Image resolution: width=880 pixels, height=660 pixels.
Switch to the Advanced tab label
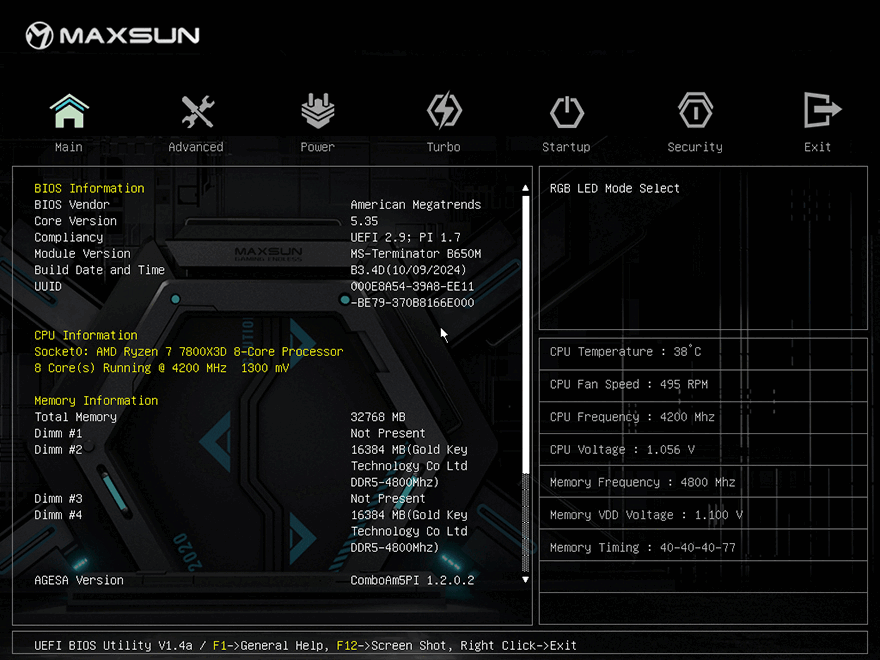coord(196,147)
